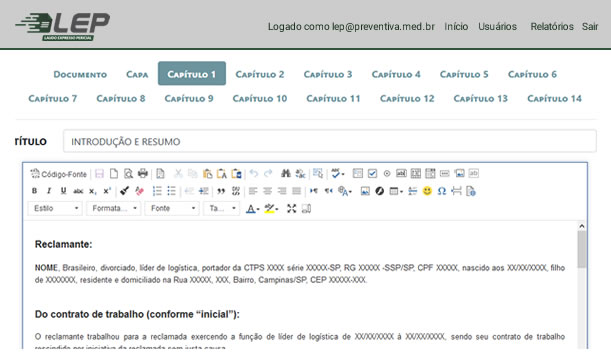Switch to the Documento tab
The image size is (611, 364).
tap(80, 74)
